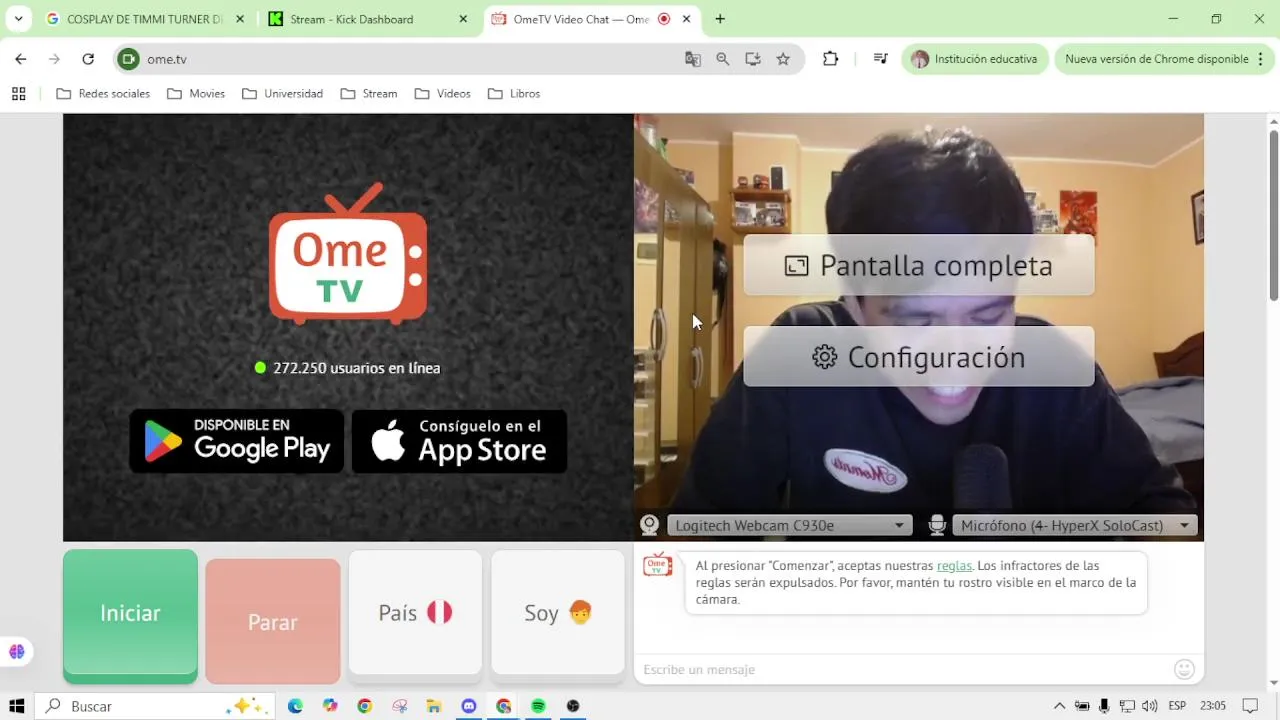Screen dimensions: 1280x720
Task: Click the page vertical scrollbar
Action: tap(1273, 215)
